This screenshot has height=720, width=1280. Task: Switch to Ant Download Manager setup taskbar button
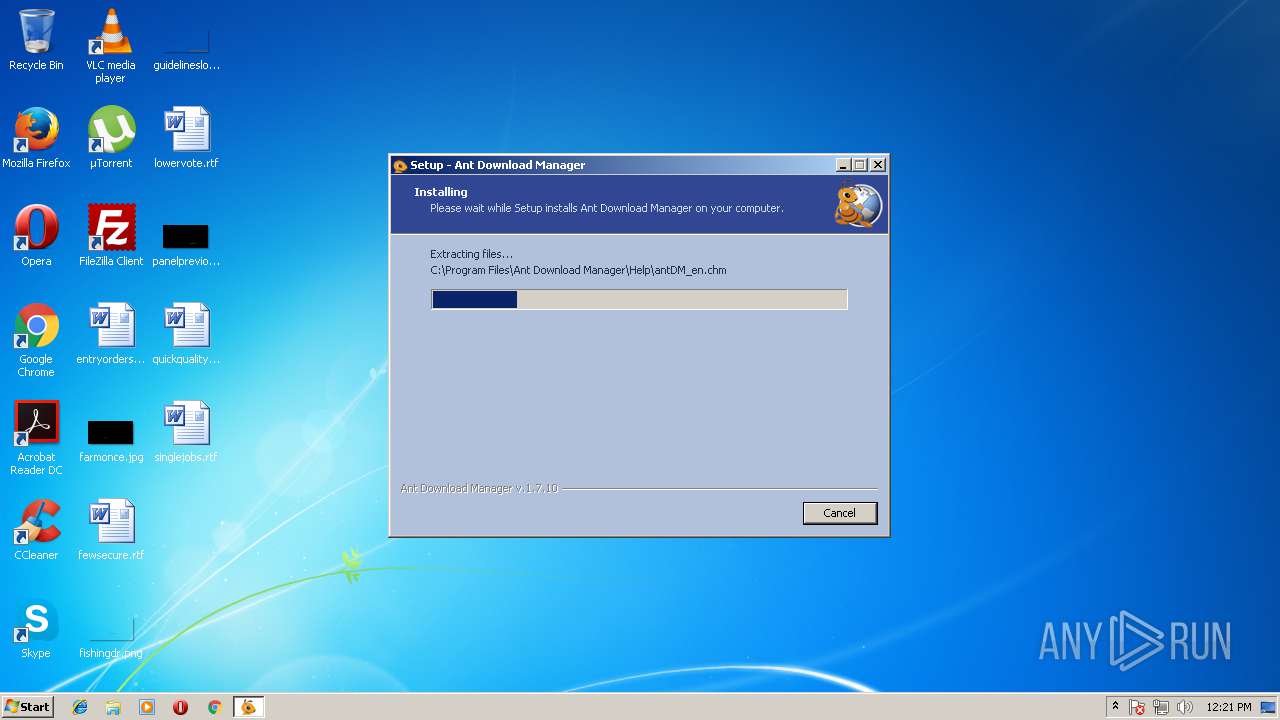tap(248, 707)
